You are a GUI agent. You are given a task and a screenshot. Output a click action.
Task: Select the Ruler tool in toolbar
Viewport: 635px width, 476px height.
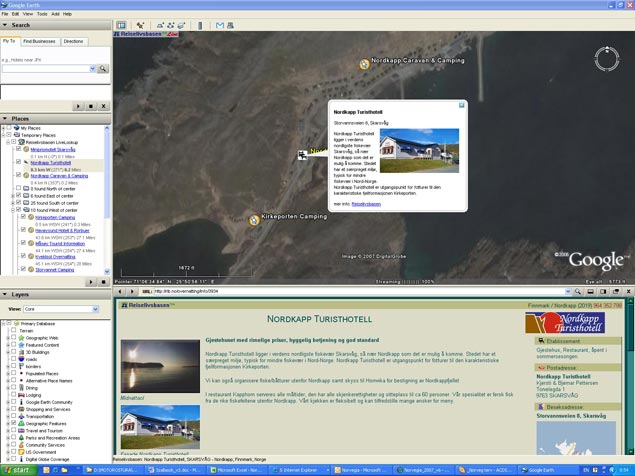(200, 26)
